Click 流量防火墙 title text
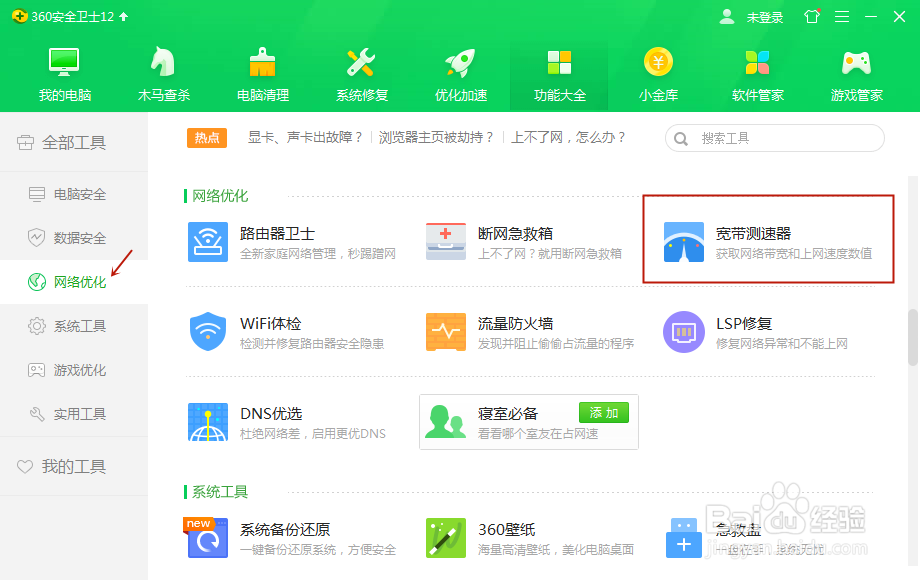Image resolution: width=920 pixels, height=580 pixels. (515, 324)
